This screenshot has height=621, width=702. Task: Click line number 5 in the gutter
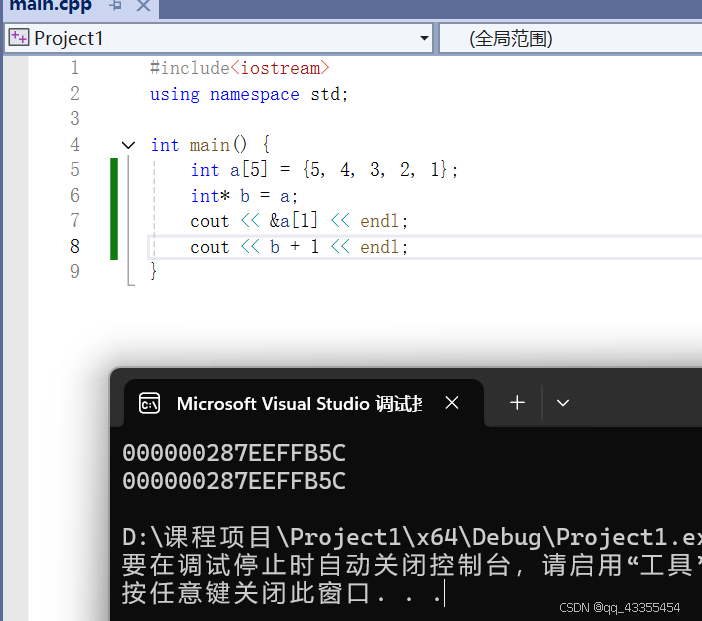pos(75,170)
